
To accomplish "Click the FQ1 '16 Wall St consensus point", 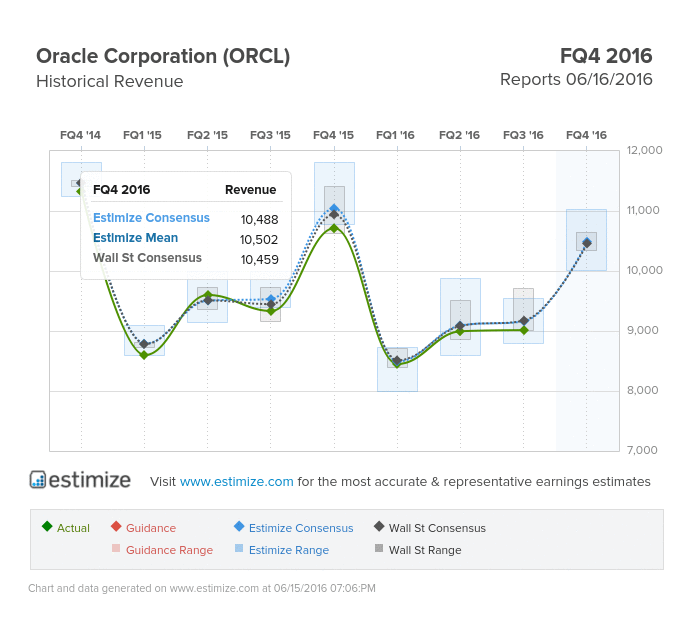I will point(397,360).
